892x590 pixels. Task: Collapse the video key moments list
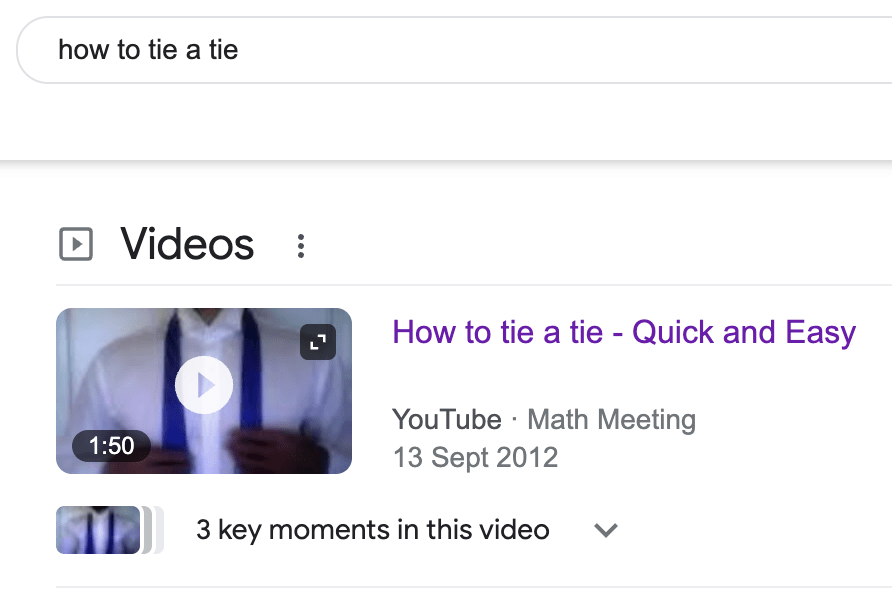(x=606, y=530)
